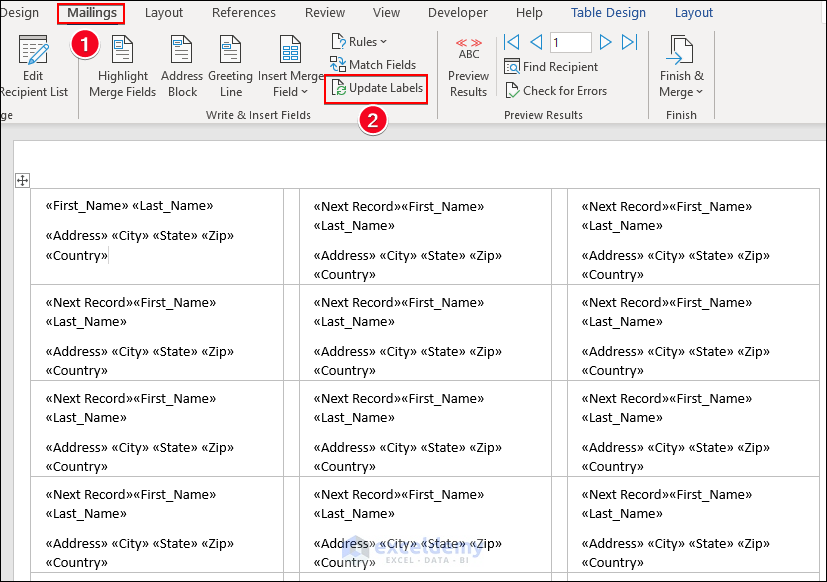This screenshot has height=582, width=827.
Task: Click the Insert Merge Field icon
Action: point(291,50)
